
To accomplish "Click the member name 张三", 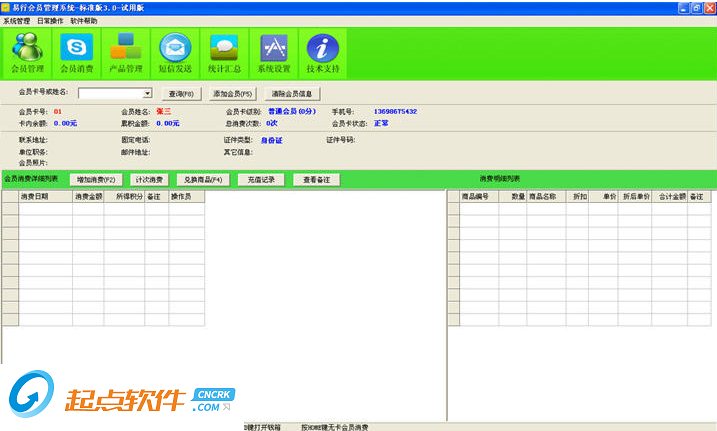I will tap(163, 112).
